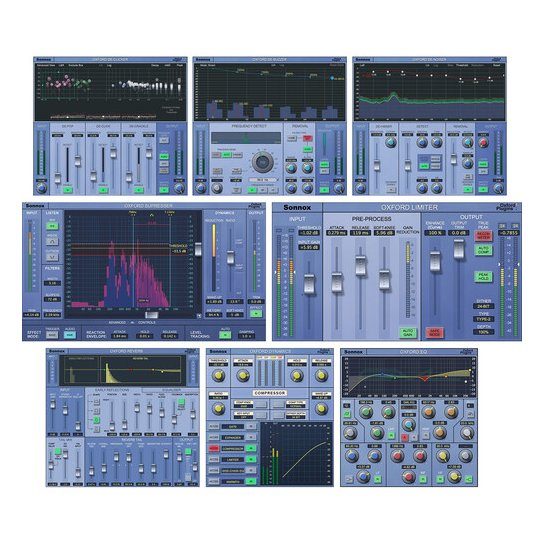Open the Type TYPE-2 selector in Limiter
The image size is (544, 544).
(483, 319)
